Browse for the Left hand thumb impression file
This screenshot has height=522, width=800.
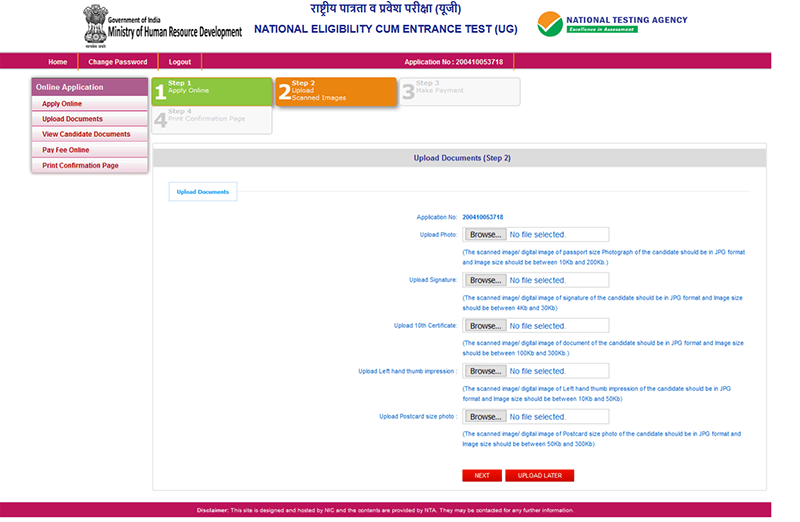click(x=485, y=371)
